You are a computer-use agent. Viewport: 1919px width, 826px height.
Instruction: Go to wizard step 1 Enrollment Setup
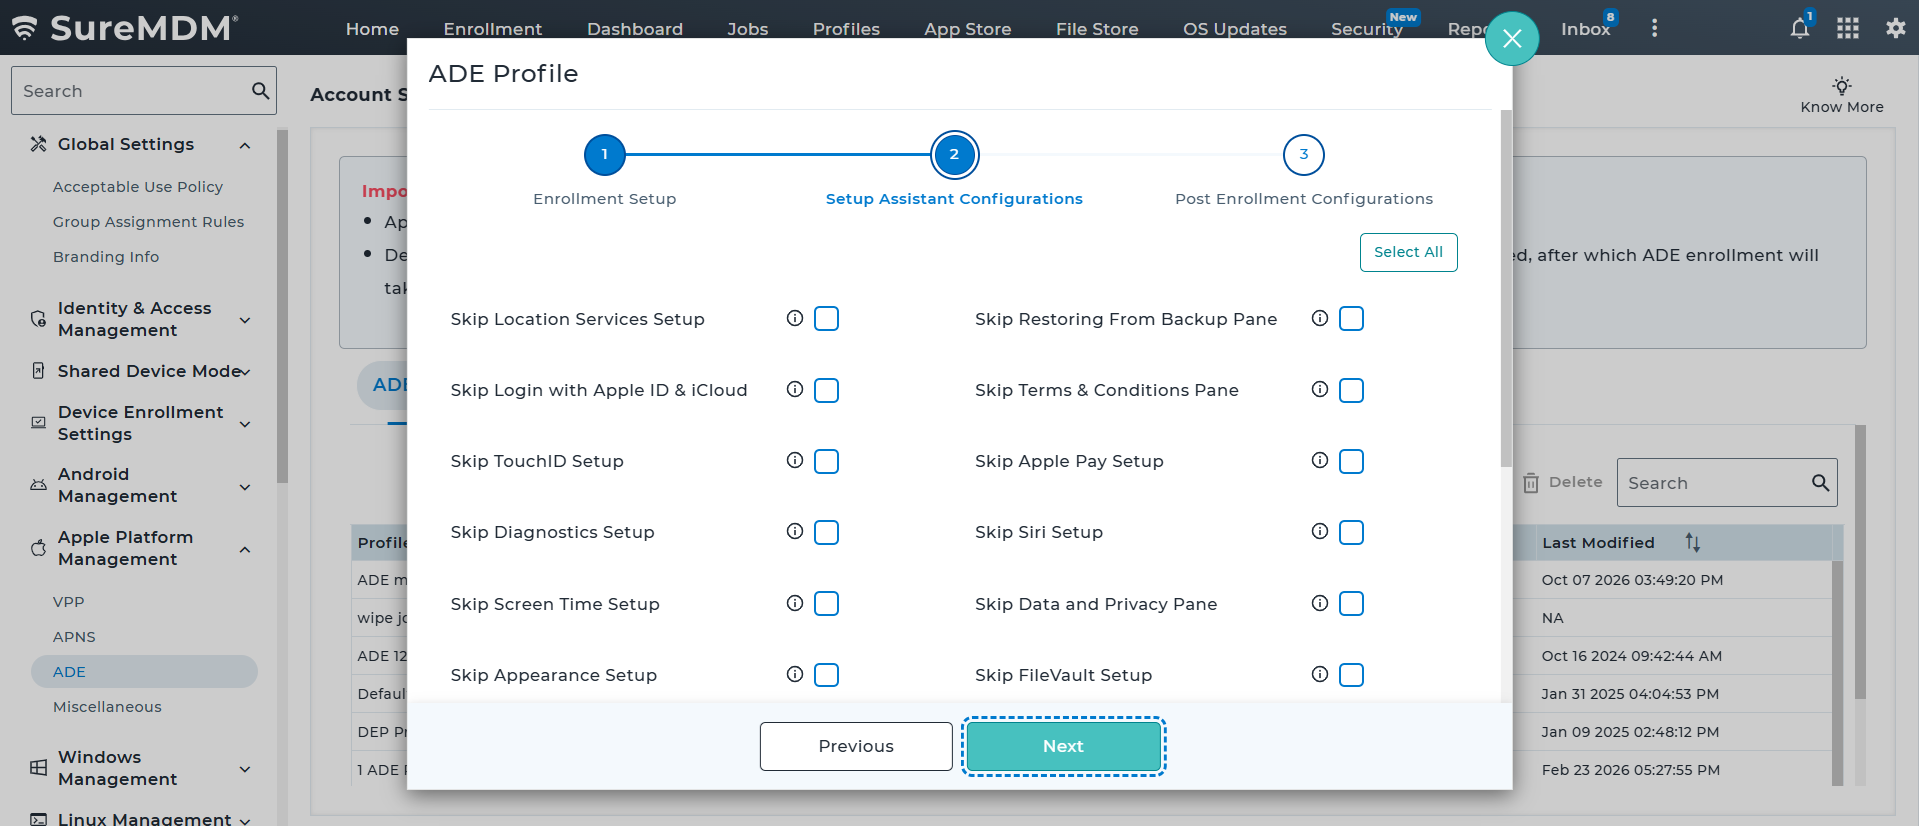click(604, 154)
